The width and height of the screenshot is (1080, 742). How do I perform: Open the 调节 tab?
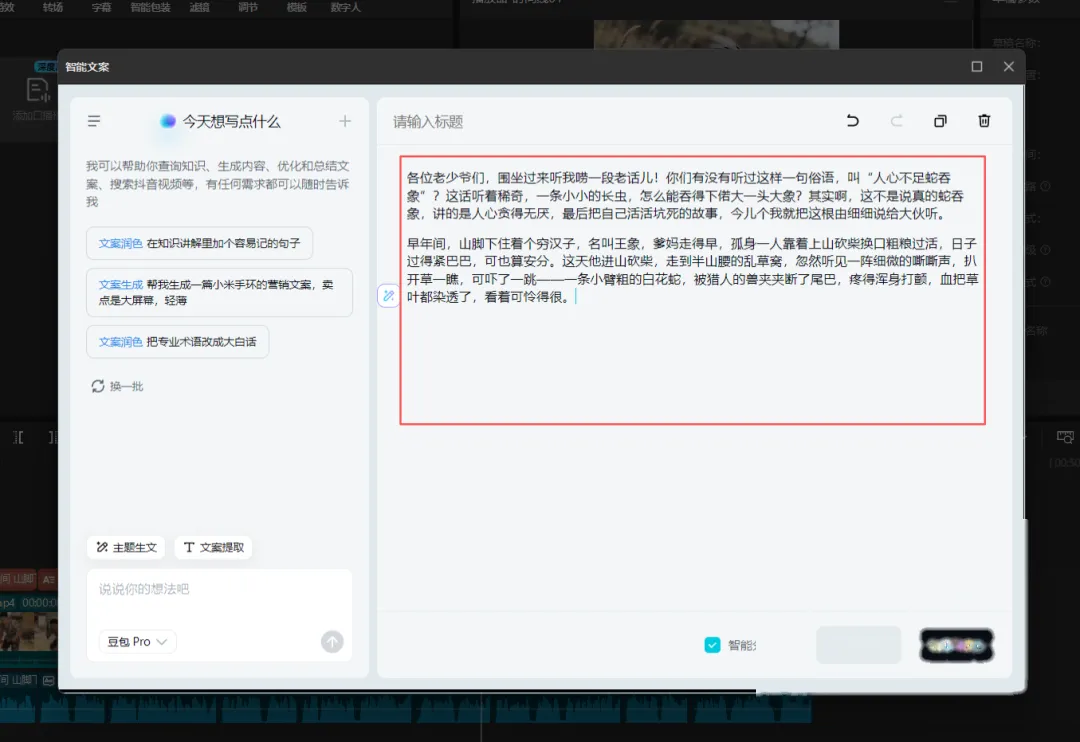pyautogui.click(x=248, y=8)
